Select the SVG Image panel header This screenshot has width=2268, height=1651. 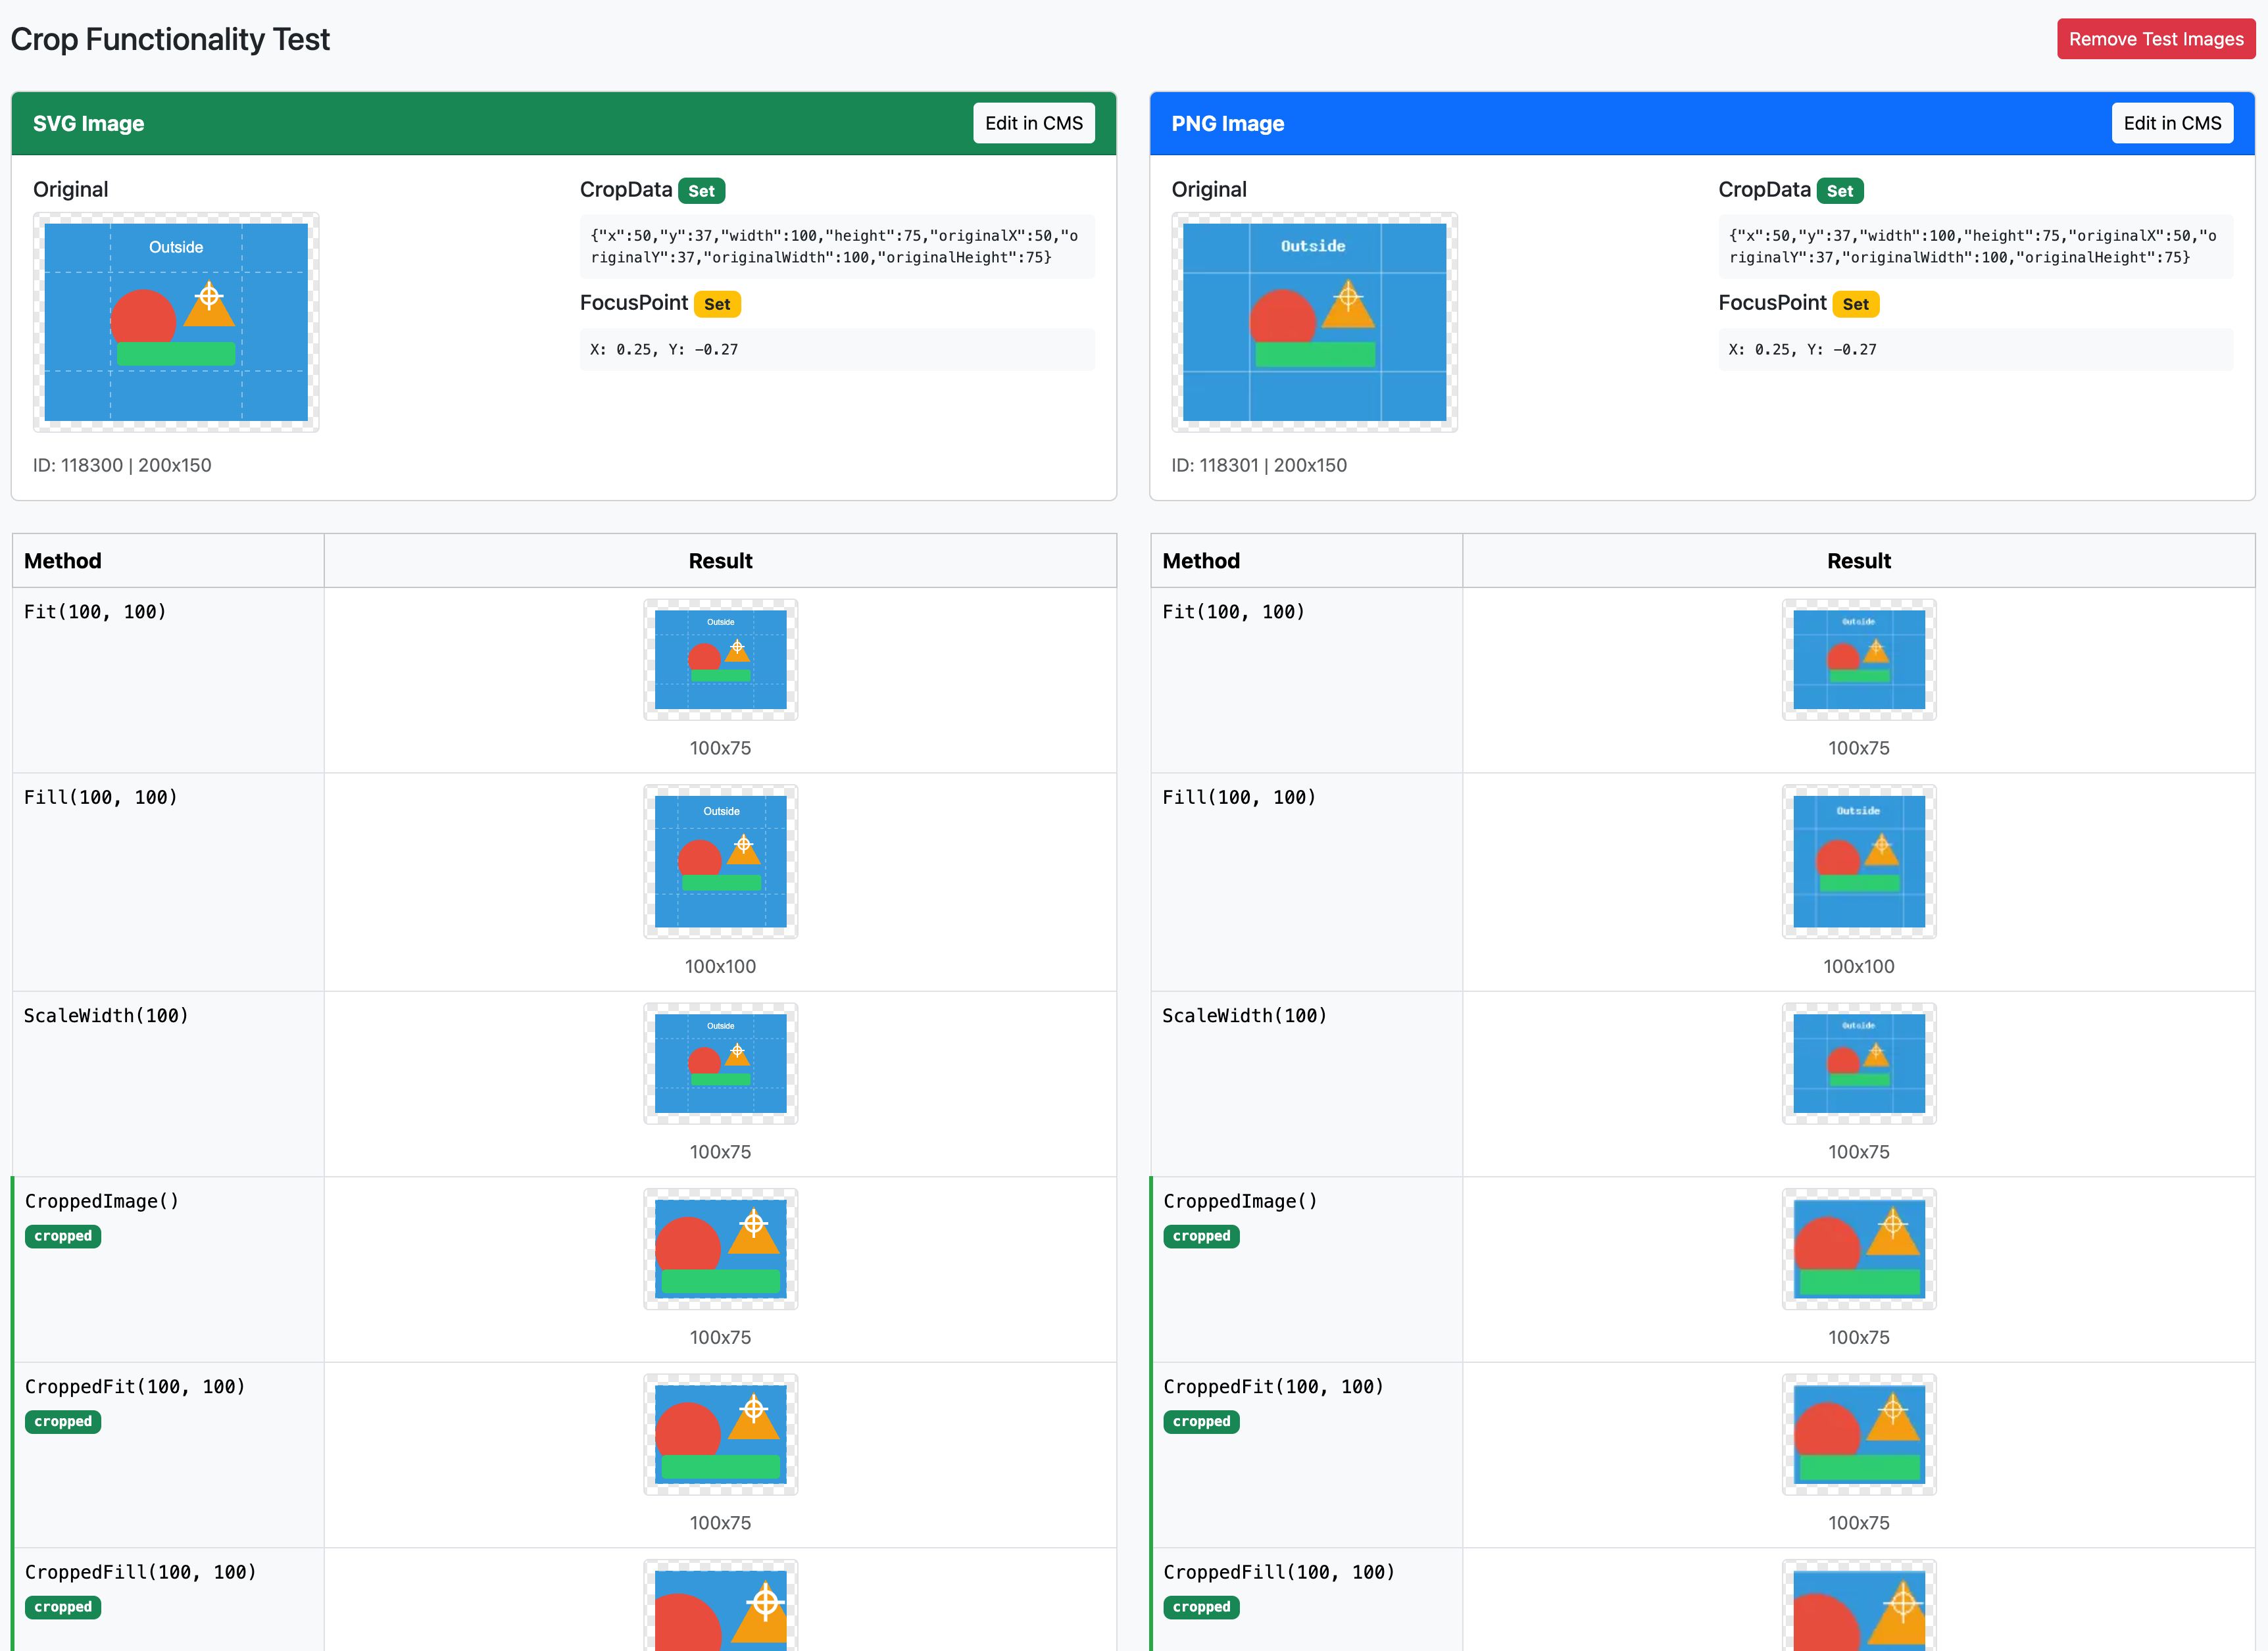click(88, 123)
